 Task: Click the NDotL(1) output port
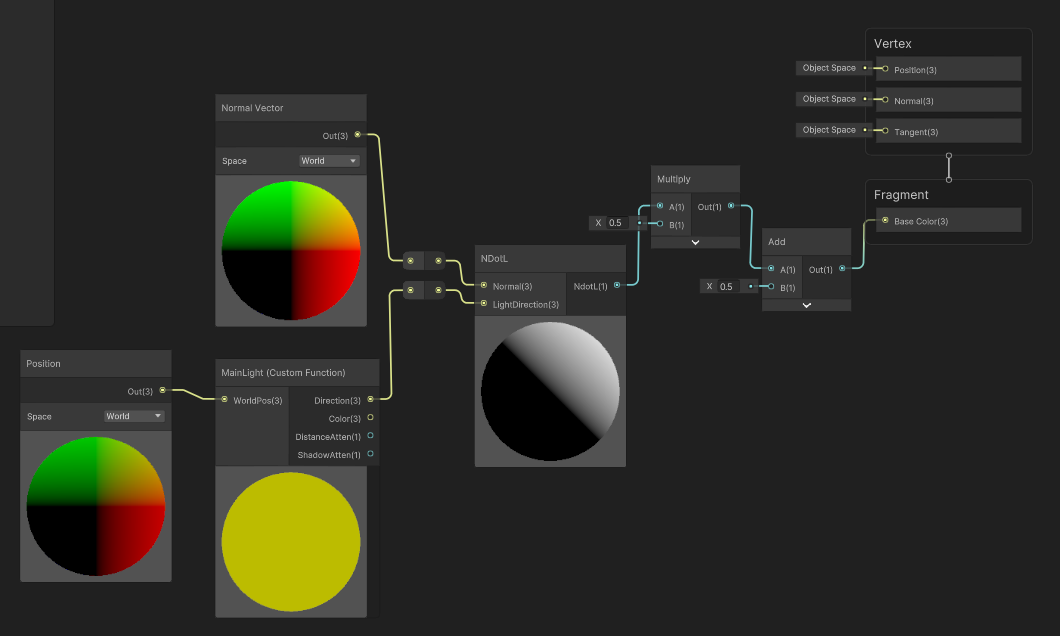[617, 285]
